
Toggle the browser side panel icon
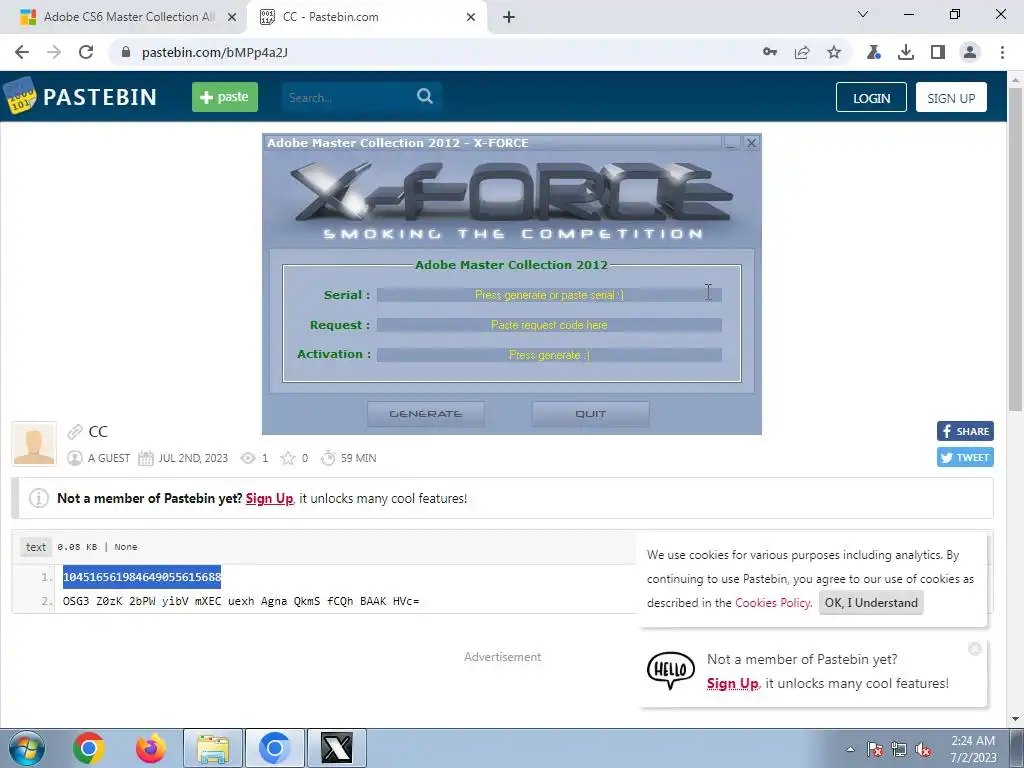coord(938,52)
